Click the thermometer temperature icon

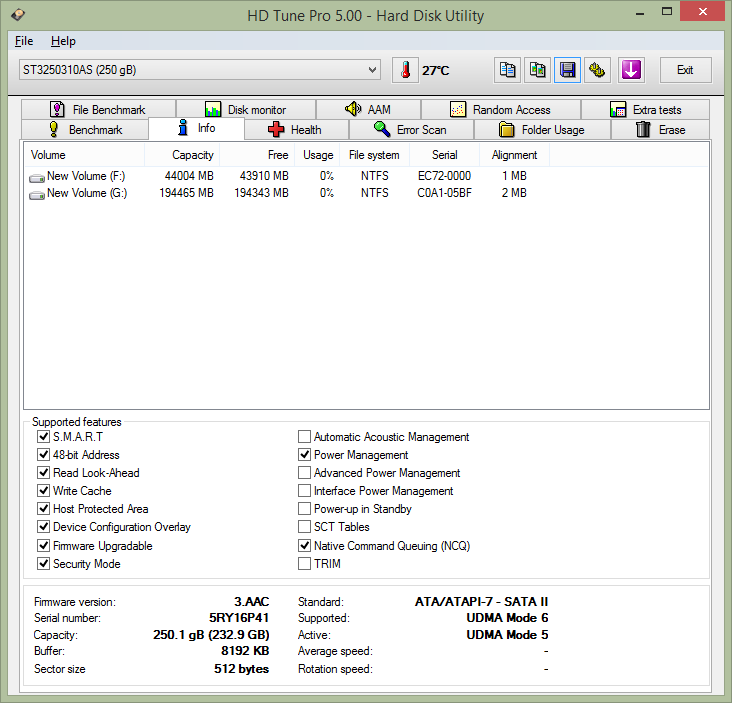click(x=405, y=70)
